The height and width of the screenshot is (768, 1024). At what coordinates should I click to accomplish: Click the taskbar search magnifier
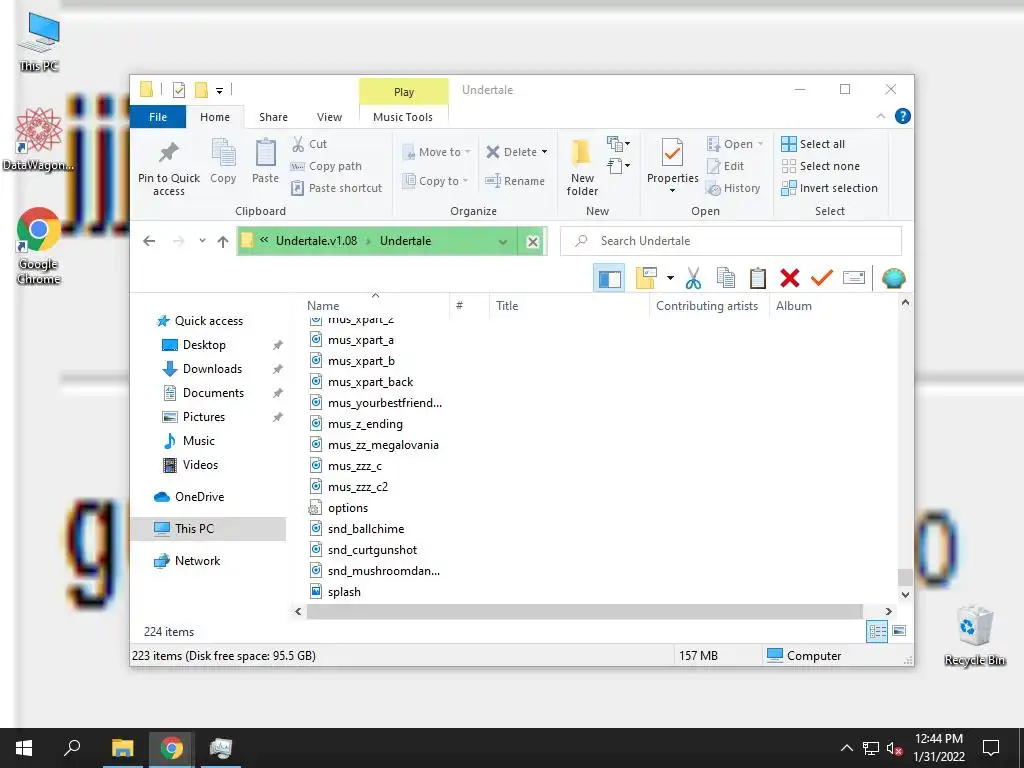coord(72,747)
